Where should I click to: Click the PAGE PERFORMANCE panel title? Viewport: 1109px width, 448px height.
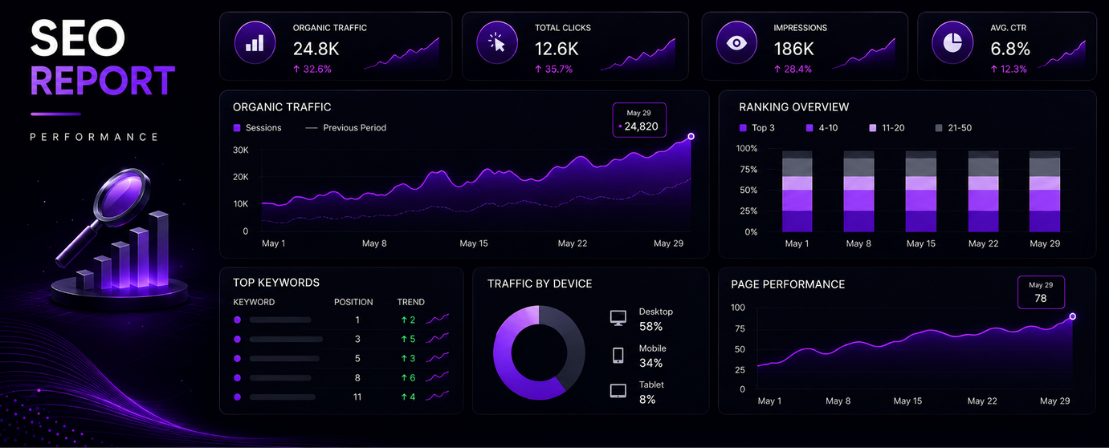pos(788,285)
